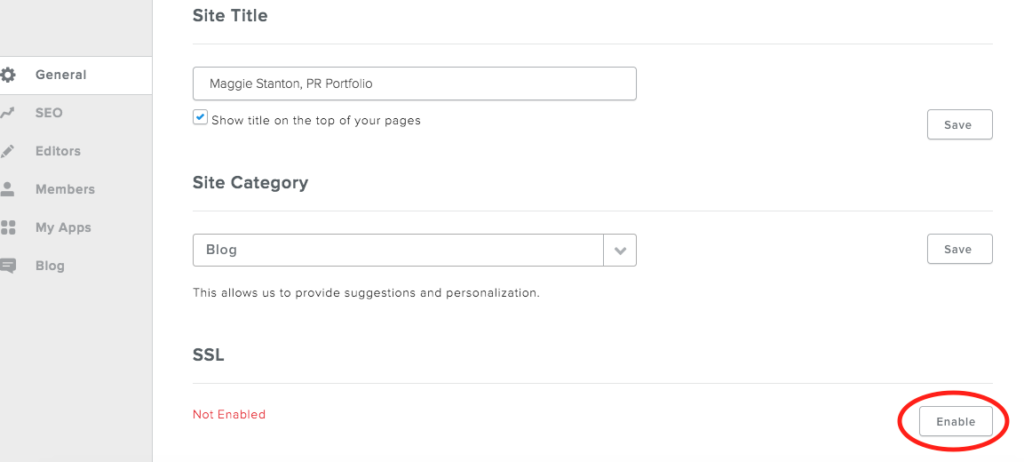Uncheck Show title on top of pages
The height and width of the screenshot is (462, 1024).
click(x=200, y=118)
